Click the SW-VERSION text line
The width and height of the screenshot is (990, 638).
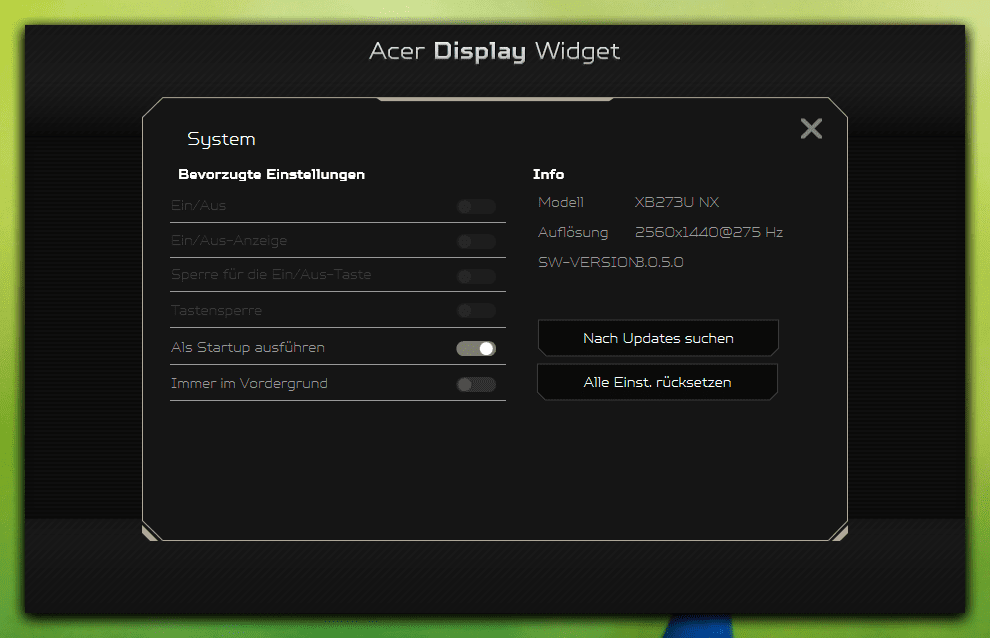pyautogui.click(x=611, y=262)
